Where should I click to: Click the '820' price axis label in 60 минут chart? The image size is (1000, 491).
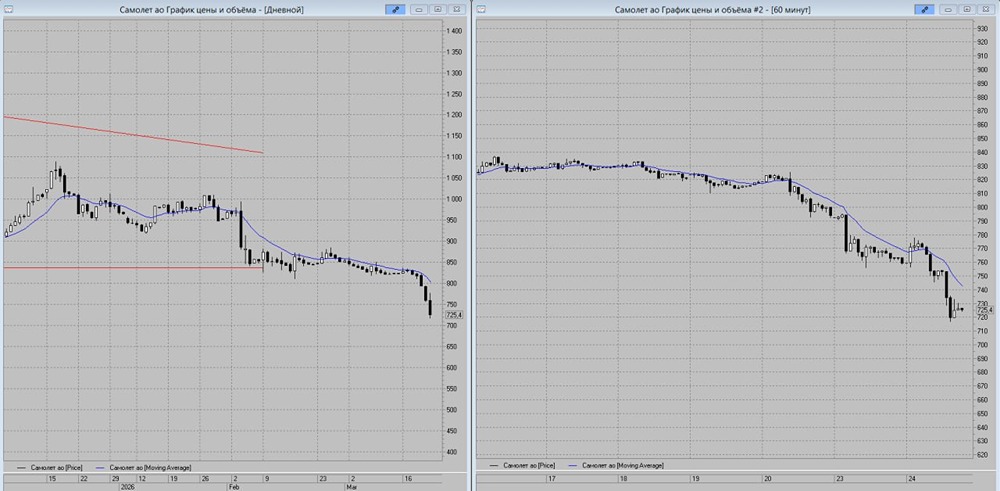coord(982,180)
